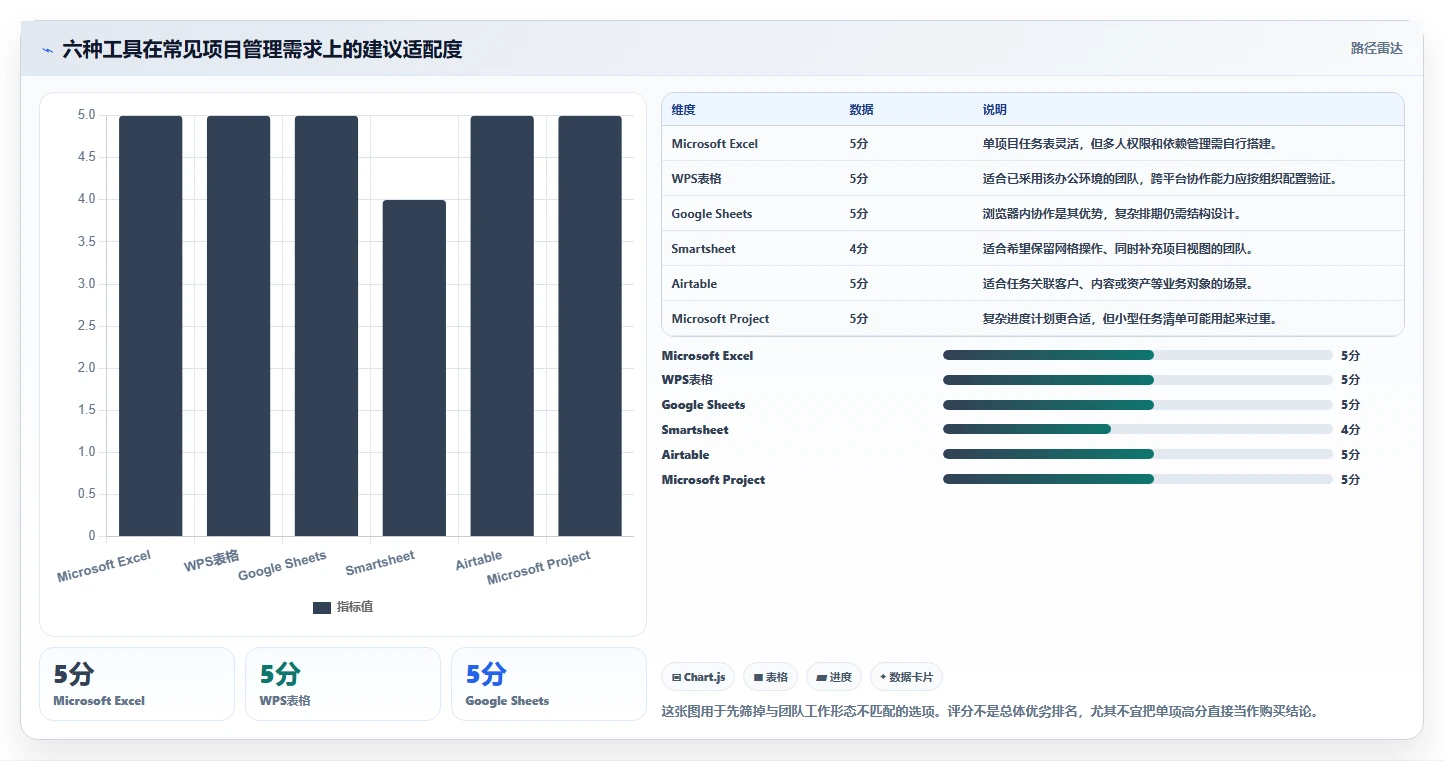Click the 5.0 tick on the y-axis
The image size is (1444, 761).
[87, 115]
